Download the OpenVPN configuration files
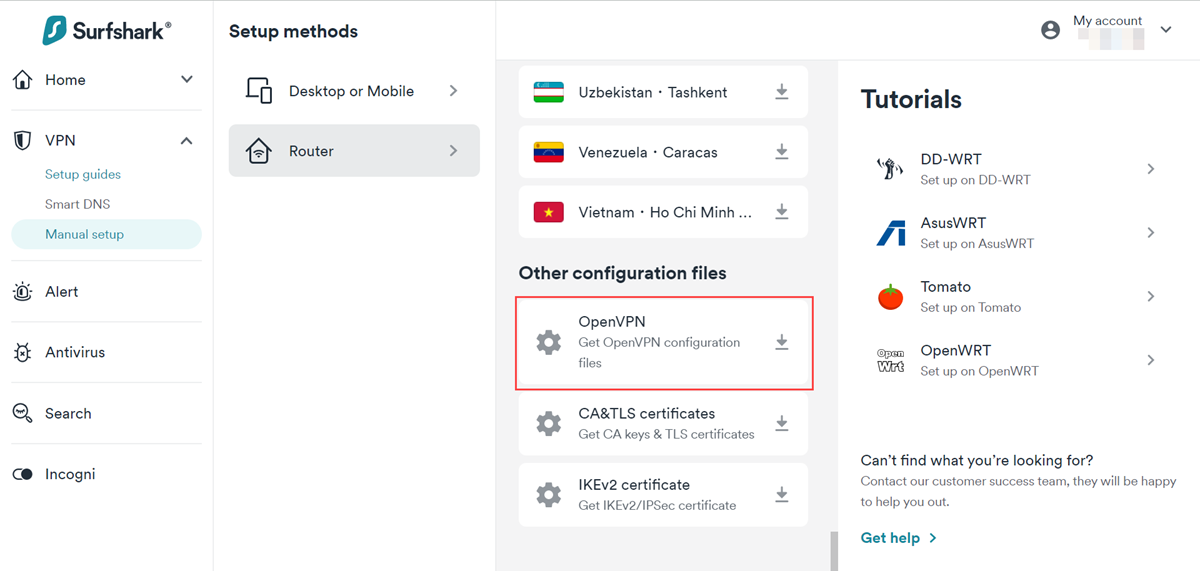 (782, 343)
